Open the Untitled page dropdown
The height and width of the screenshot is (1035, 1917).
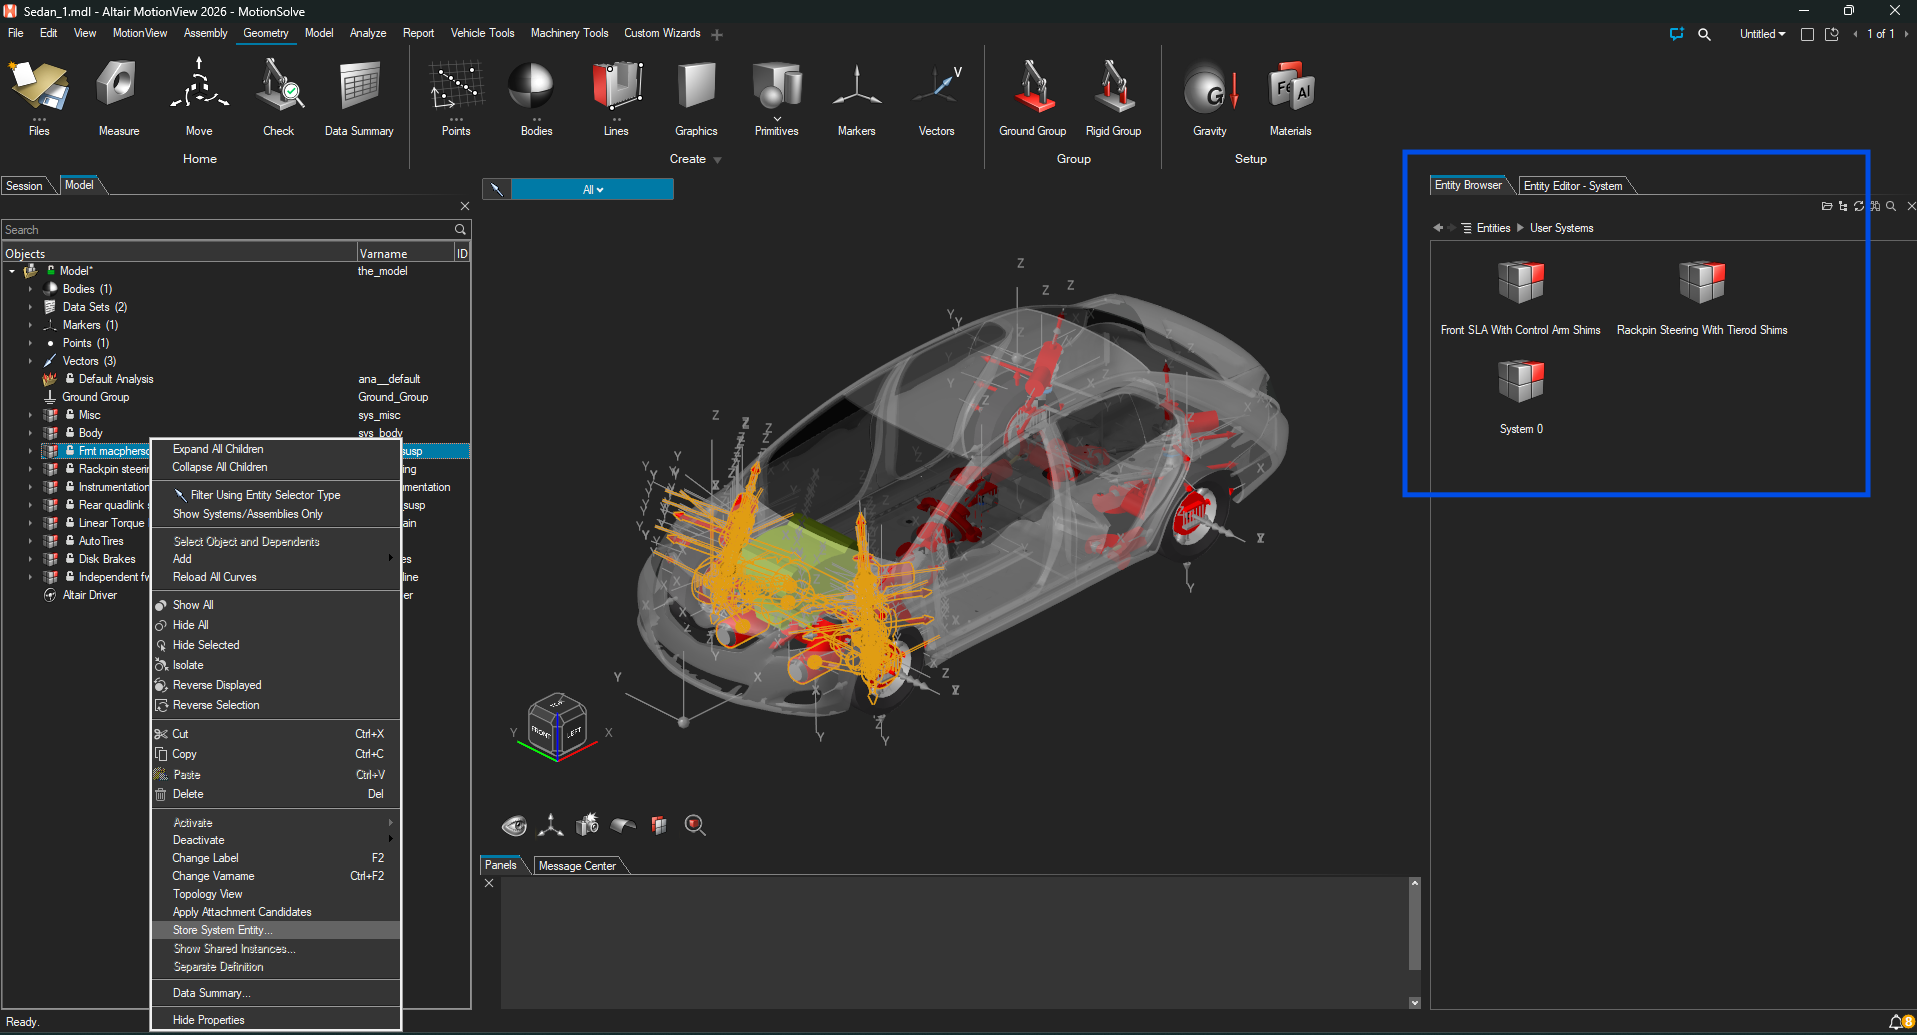[x=1762, y=34]
